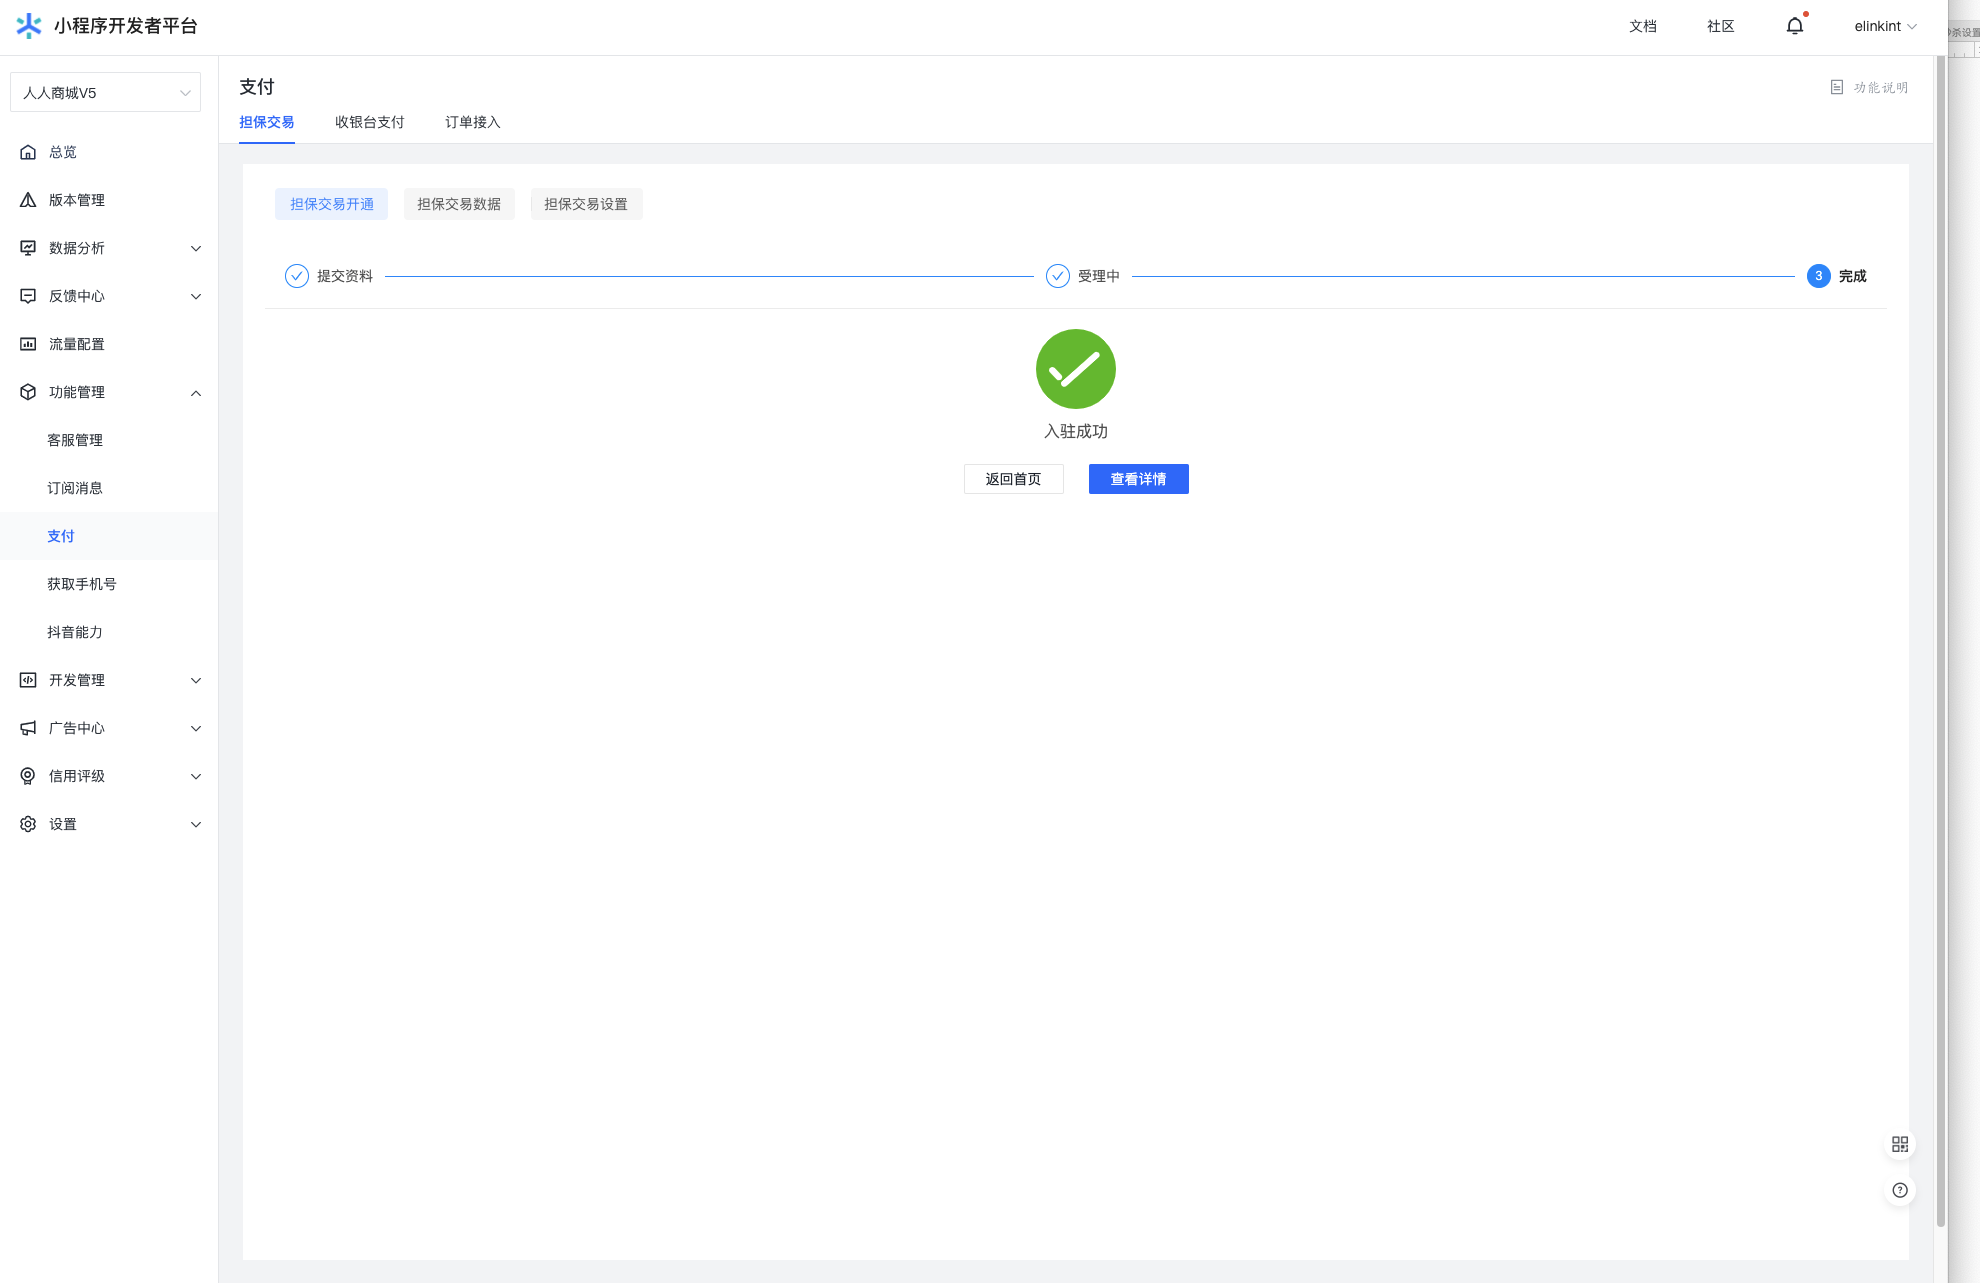Click the 查看详情 button

1138,479
